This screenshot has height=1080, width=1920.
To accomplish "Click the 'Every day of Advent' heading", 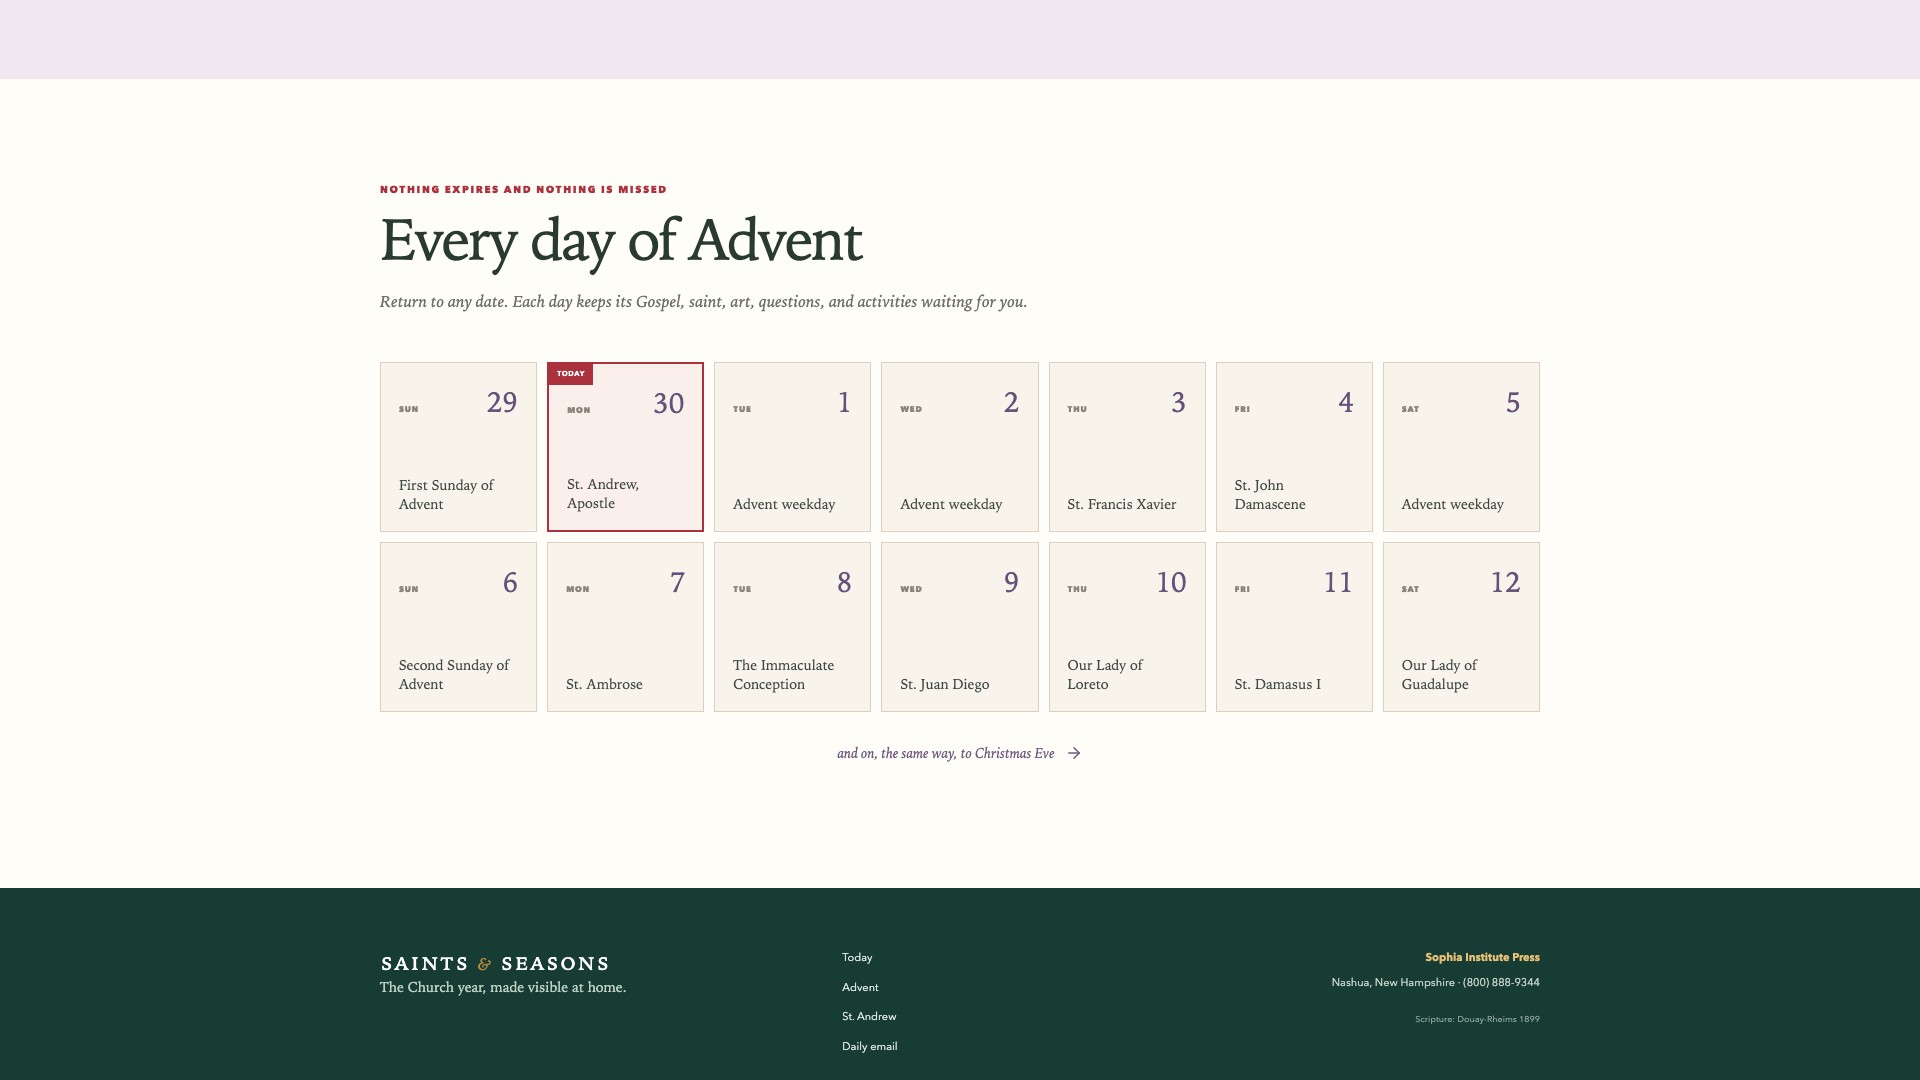I will click(x=621, y=241).
